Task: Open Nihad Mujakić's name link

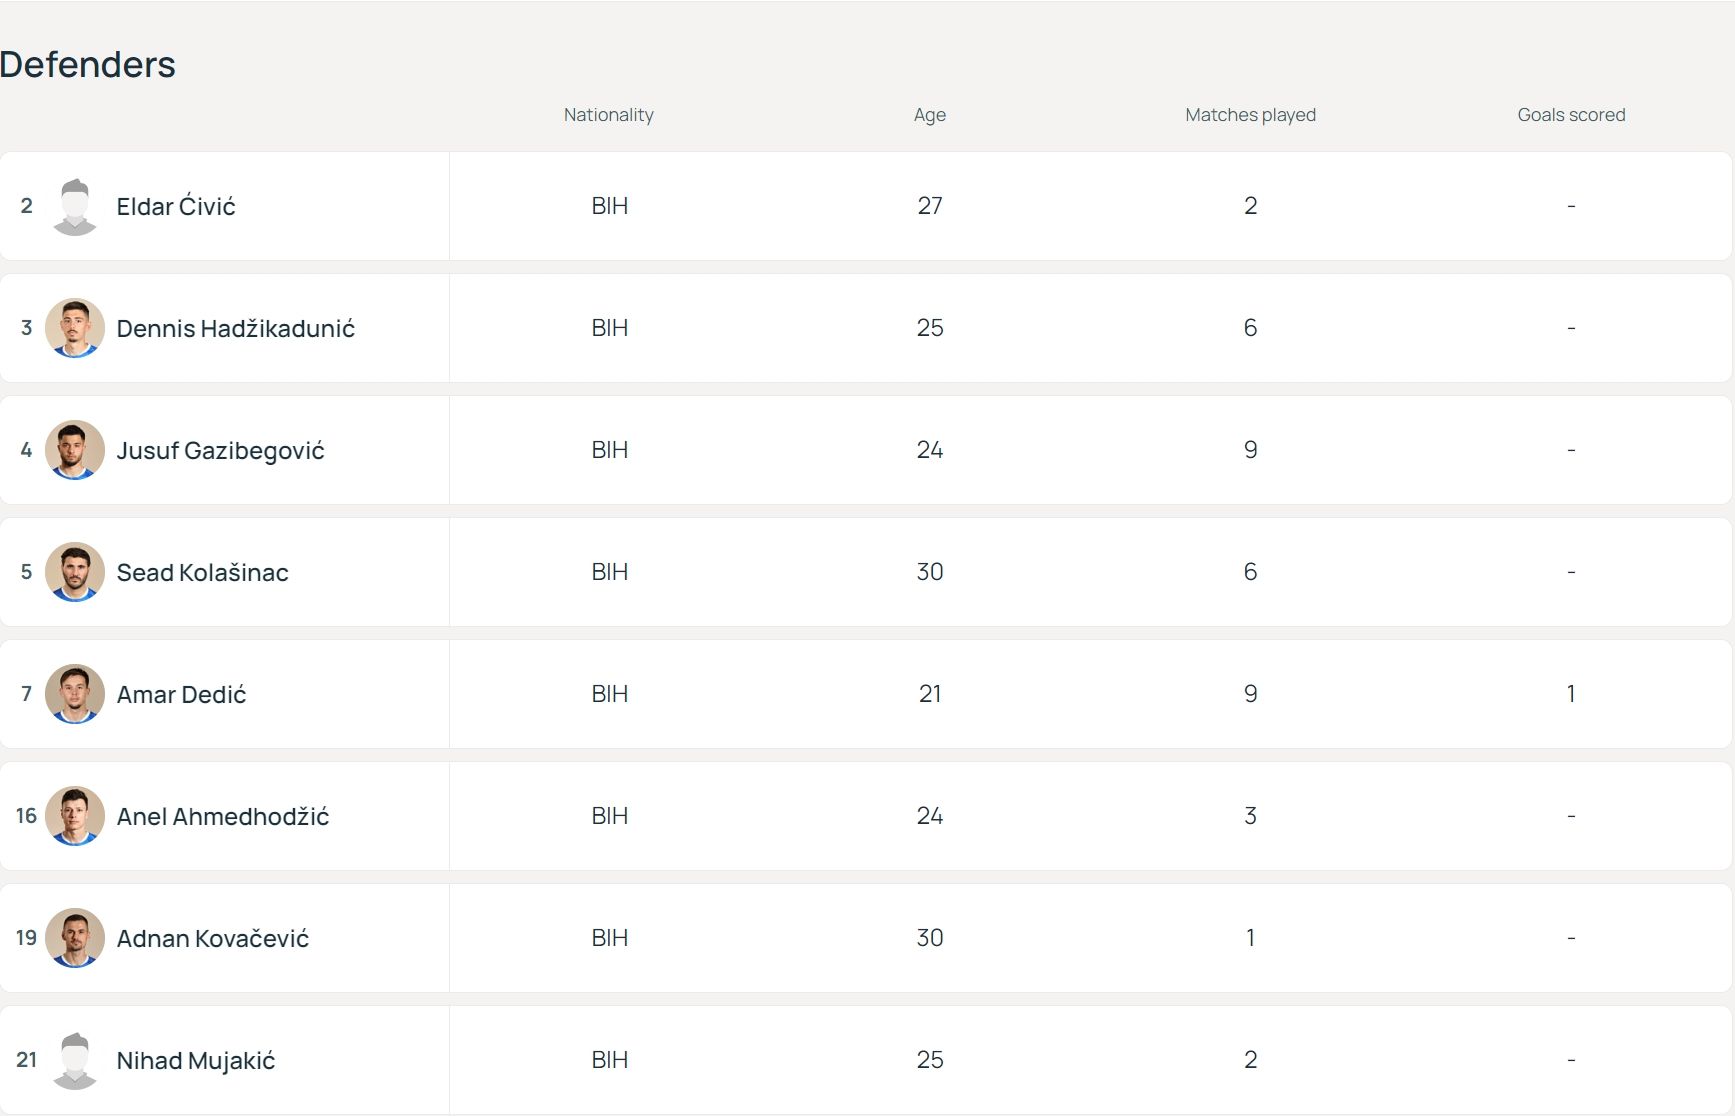Action: point(195,1061)
